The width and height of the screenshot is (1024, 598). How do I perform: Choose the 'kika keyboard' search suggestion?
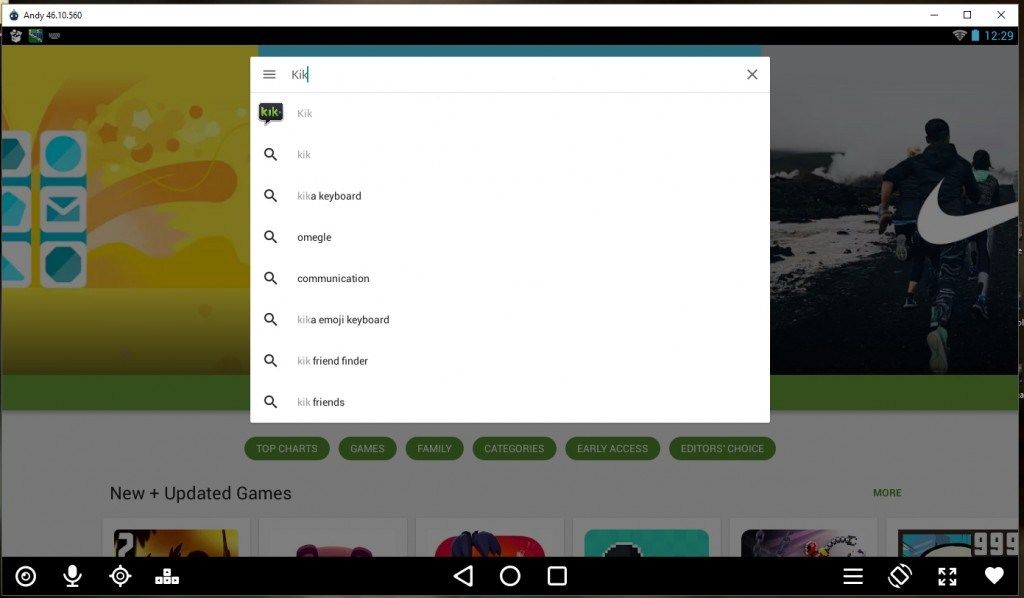(x=329, y=196)
